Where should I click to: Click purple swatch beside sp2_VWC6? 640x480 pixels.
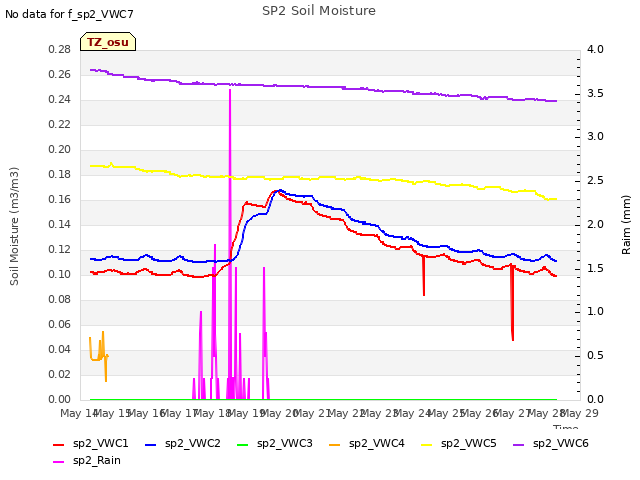(x=518, y=444)
